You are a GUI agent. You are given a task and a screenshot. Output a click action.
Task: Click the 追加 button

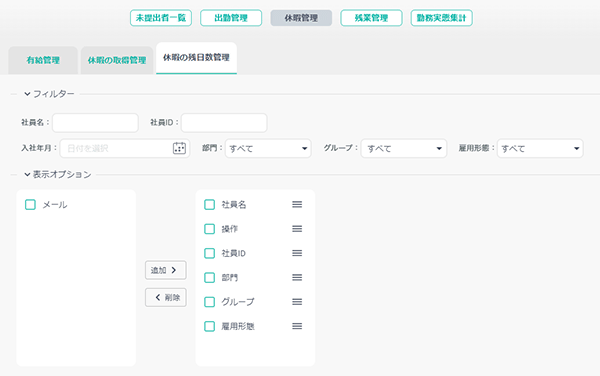(166, 270)
